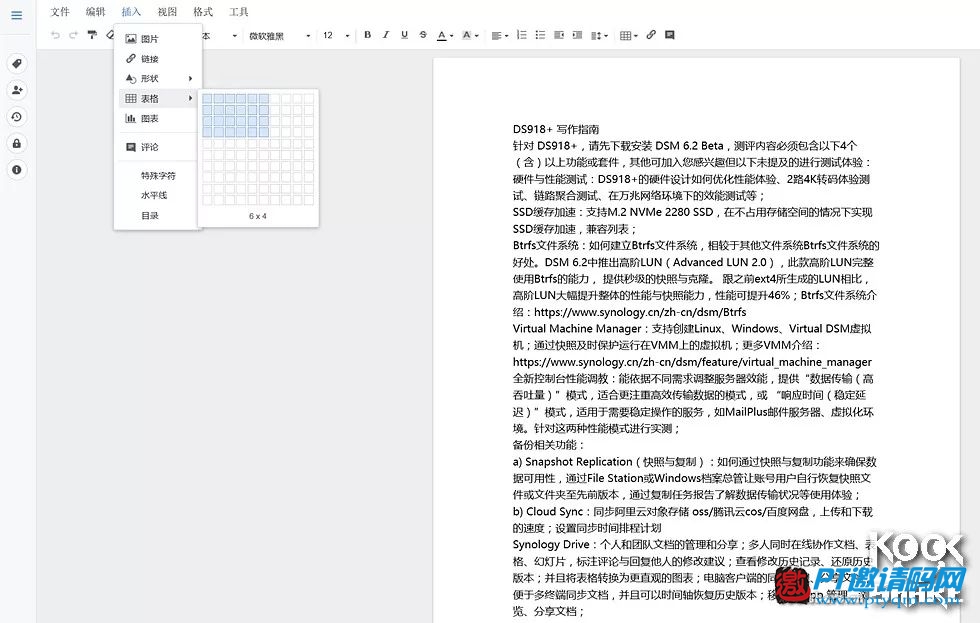
Task: Open the 微软雅黑 font family dropdown
Action: point(279,36)
